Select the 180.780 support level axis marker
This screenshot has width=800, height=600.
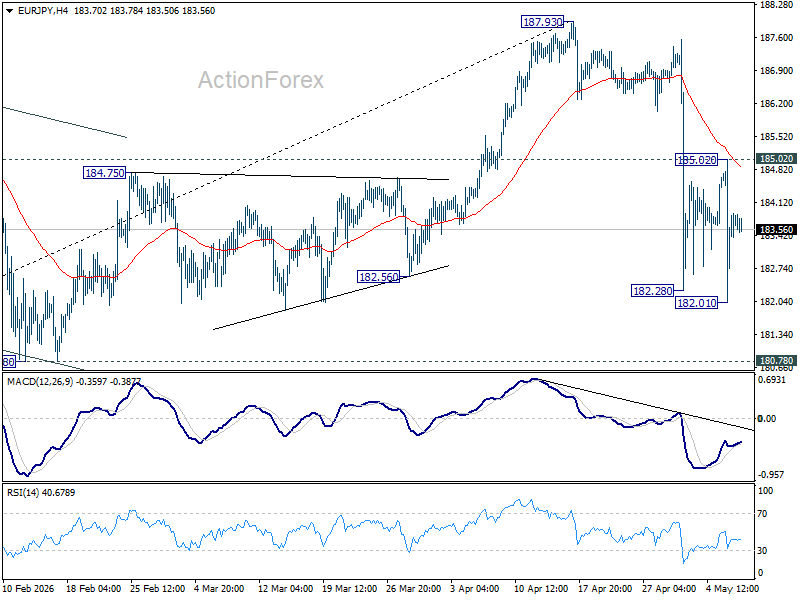(776, 361)
